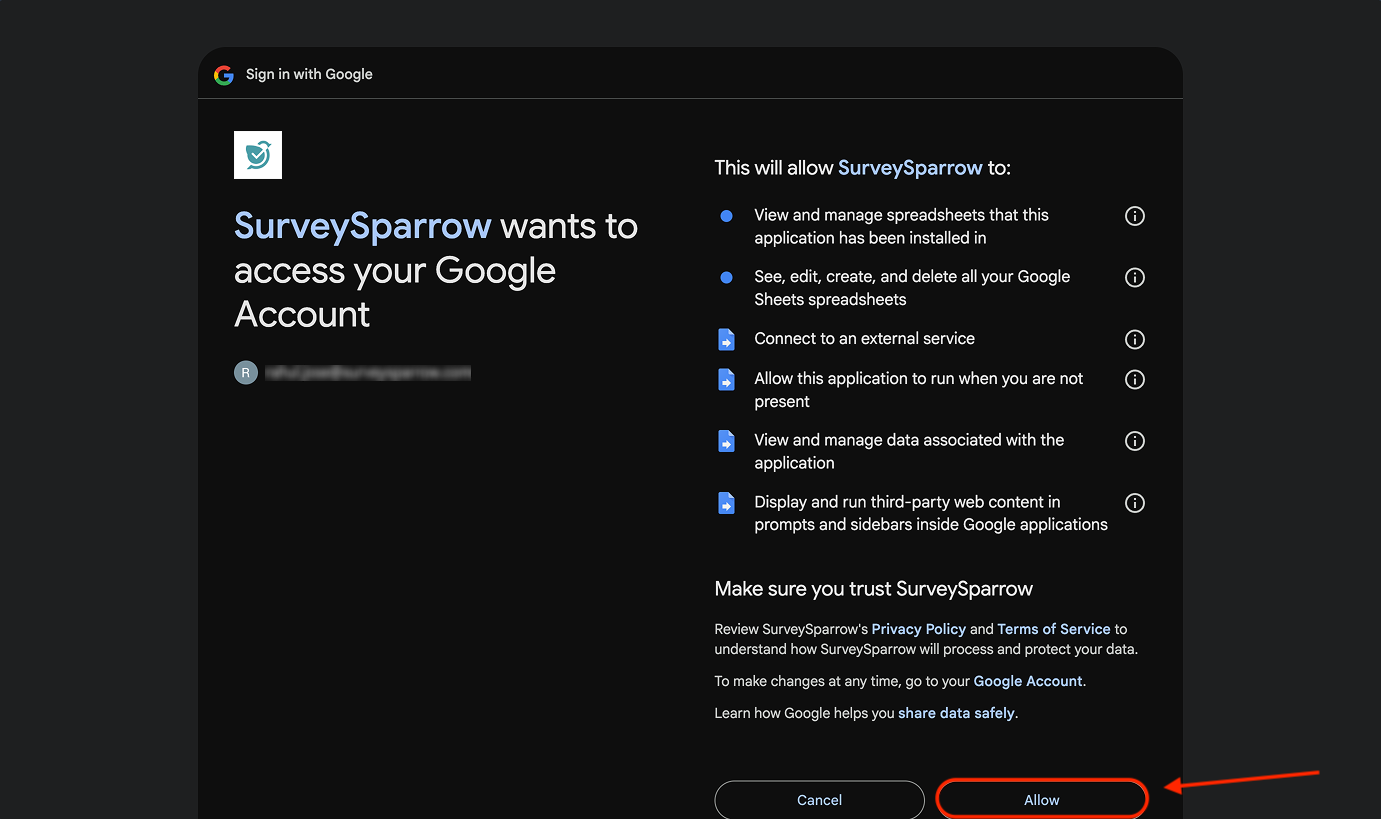
Task: Click the blurred account email address
Action: (367, 373)
